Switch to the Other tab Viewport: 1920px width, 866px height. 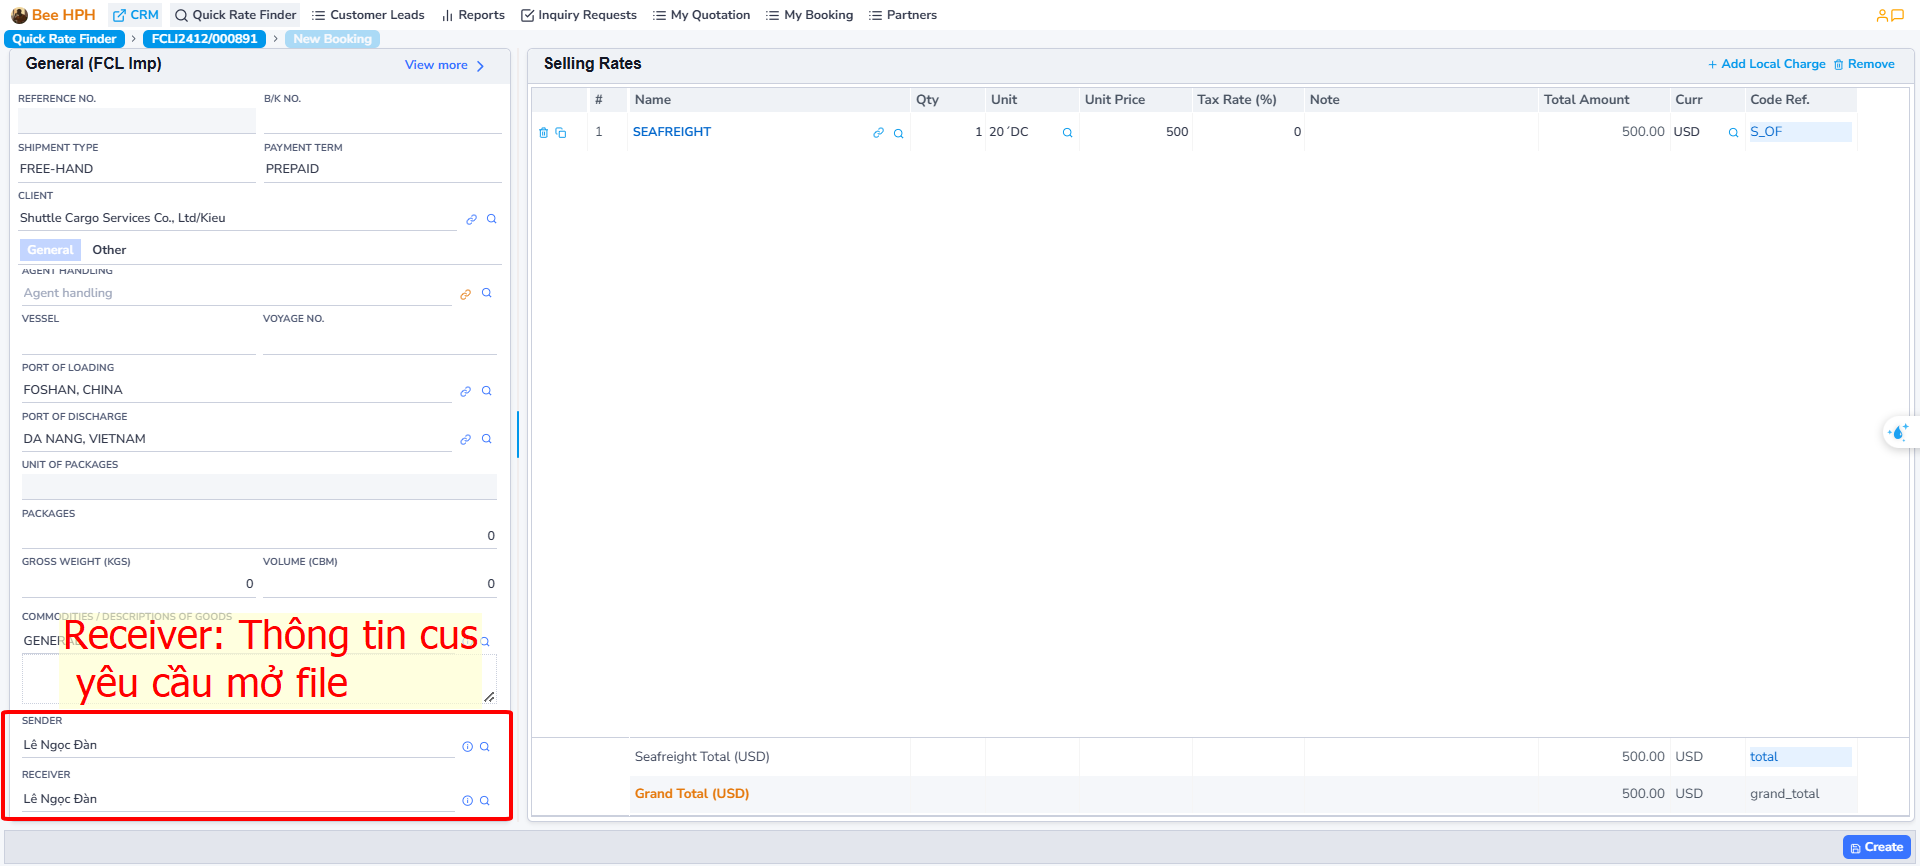[x=109, y=250]
